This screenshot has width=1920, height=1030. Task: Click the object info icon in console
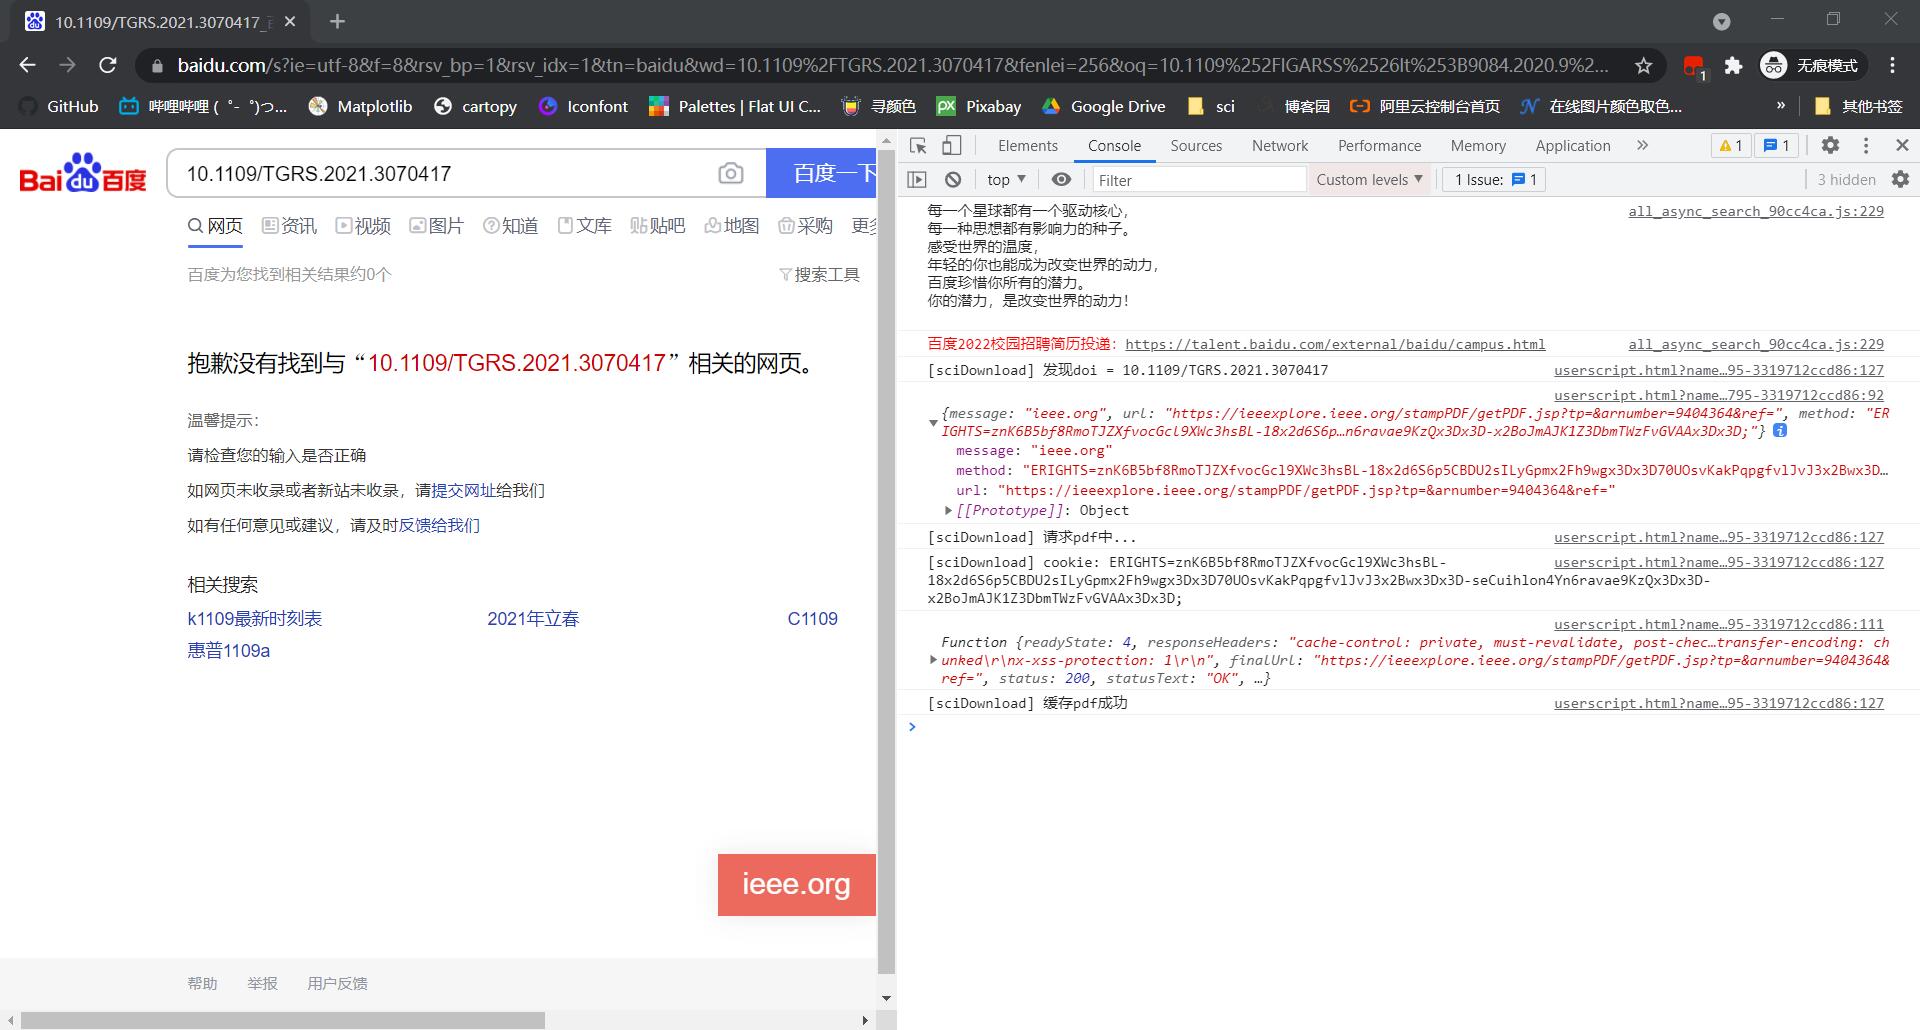click(x=1780, y=431)
